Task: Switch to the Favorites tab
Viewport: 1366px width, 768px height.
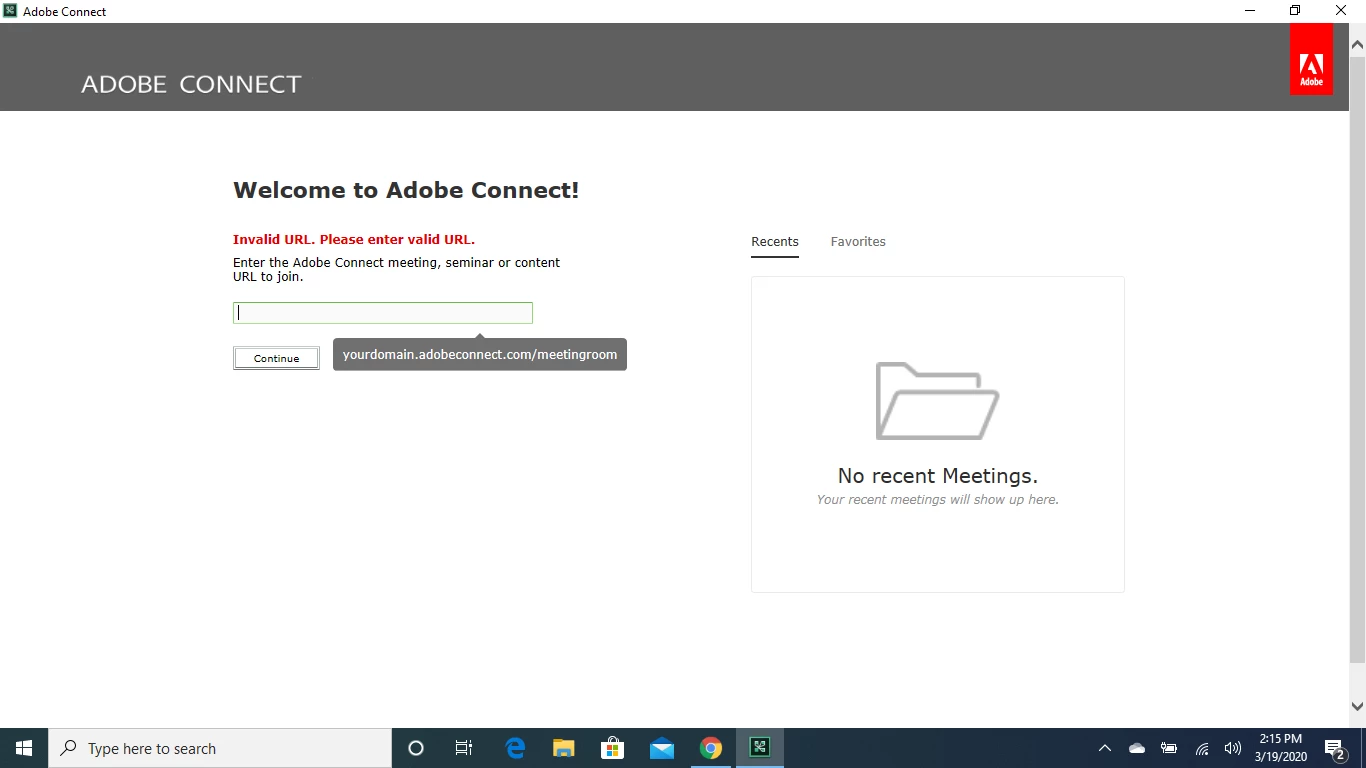Action: point(858,242)
